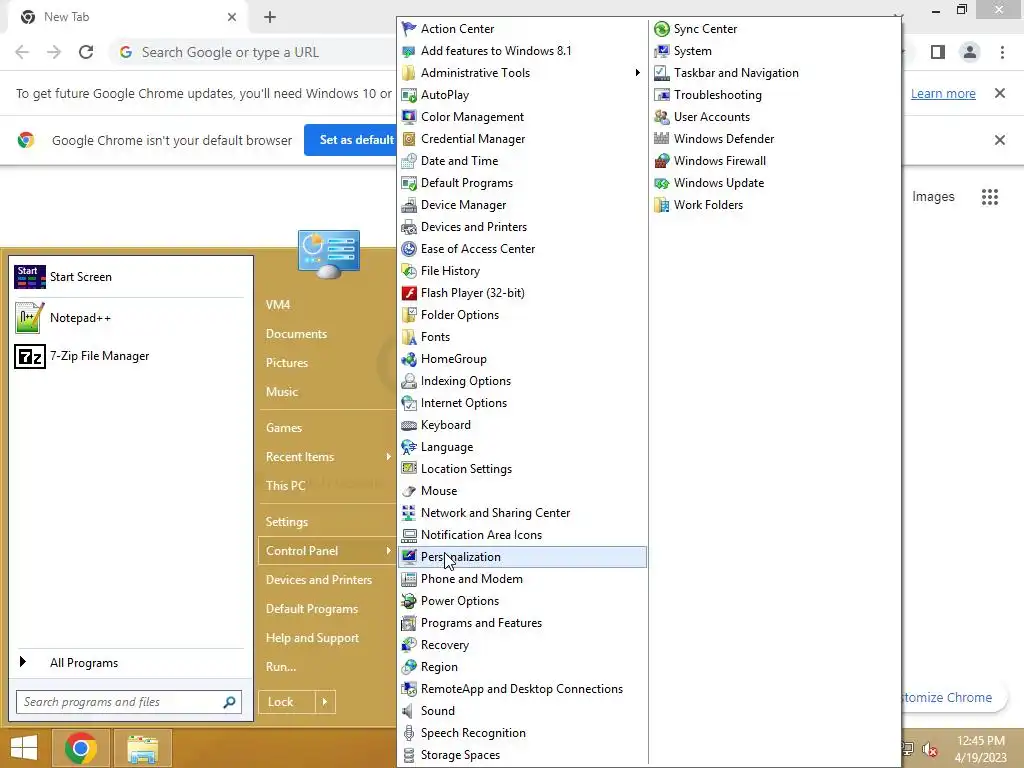This screenshot has width=1024, height=768.
Task: Click the Flash Player red icon
Action: [x=409, y=293]
